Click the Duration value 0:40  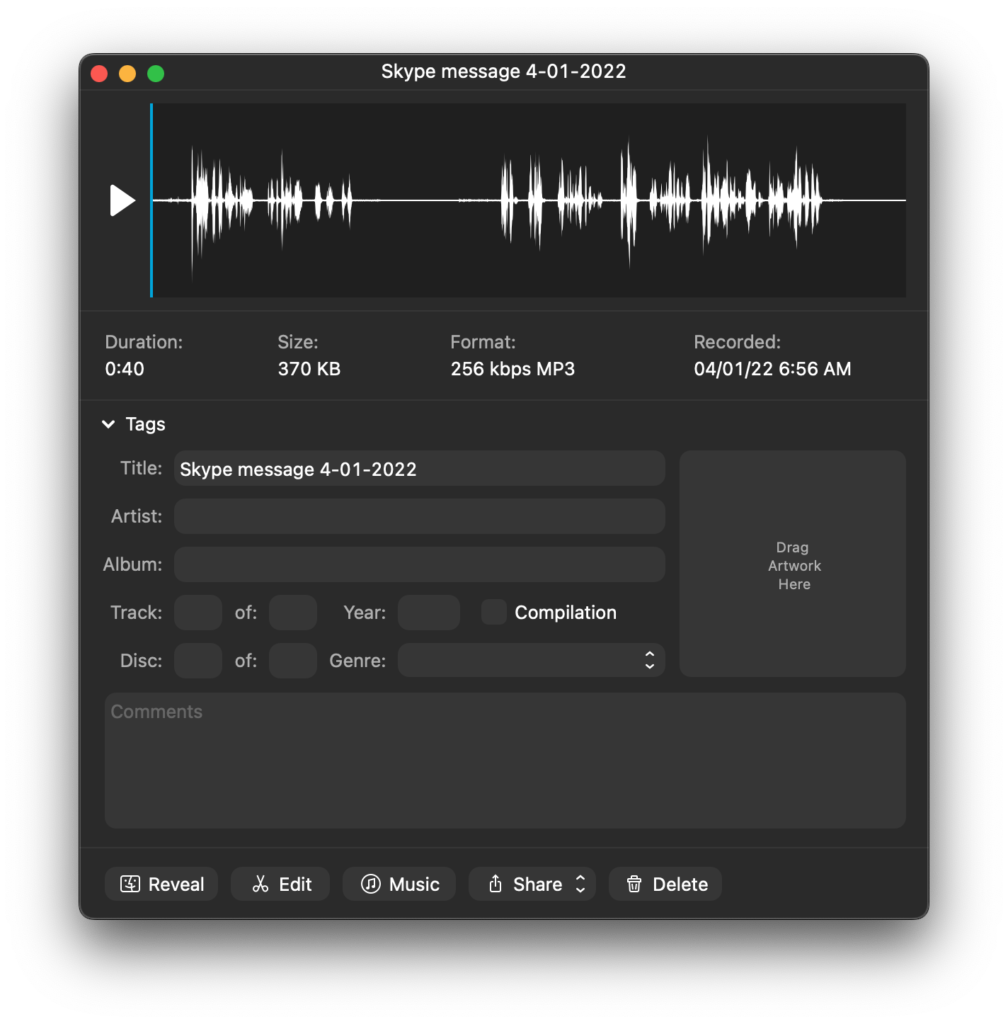pyautogui.click(x=125, y=369)
